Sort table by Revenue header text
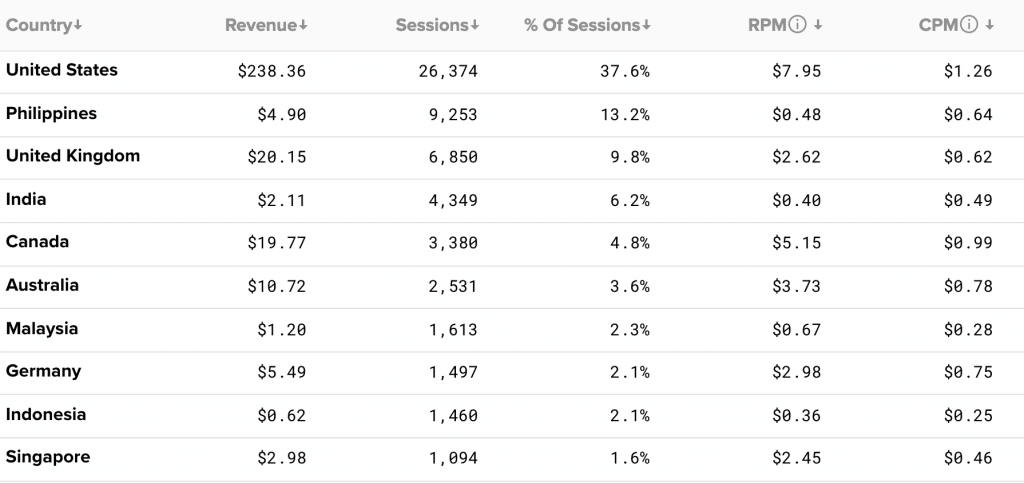The image size is (1024, 483). pyautogui.click(x=261, y=25)
